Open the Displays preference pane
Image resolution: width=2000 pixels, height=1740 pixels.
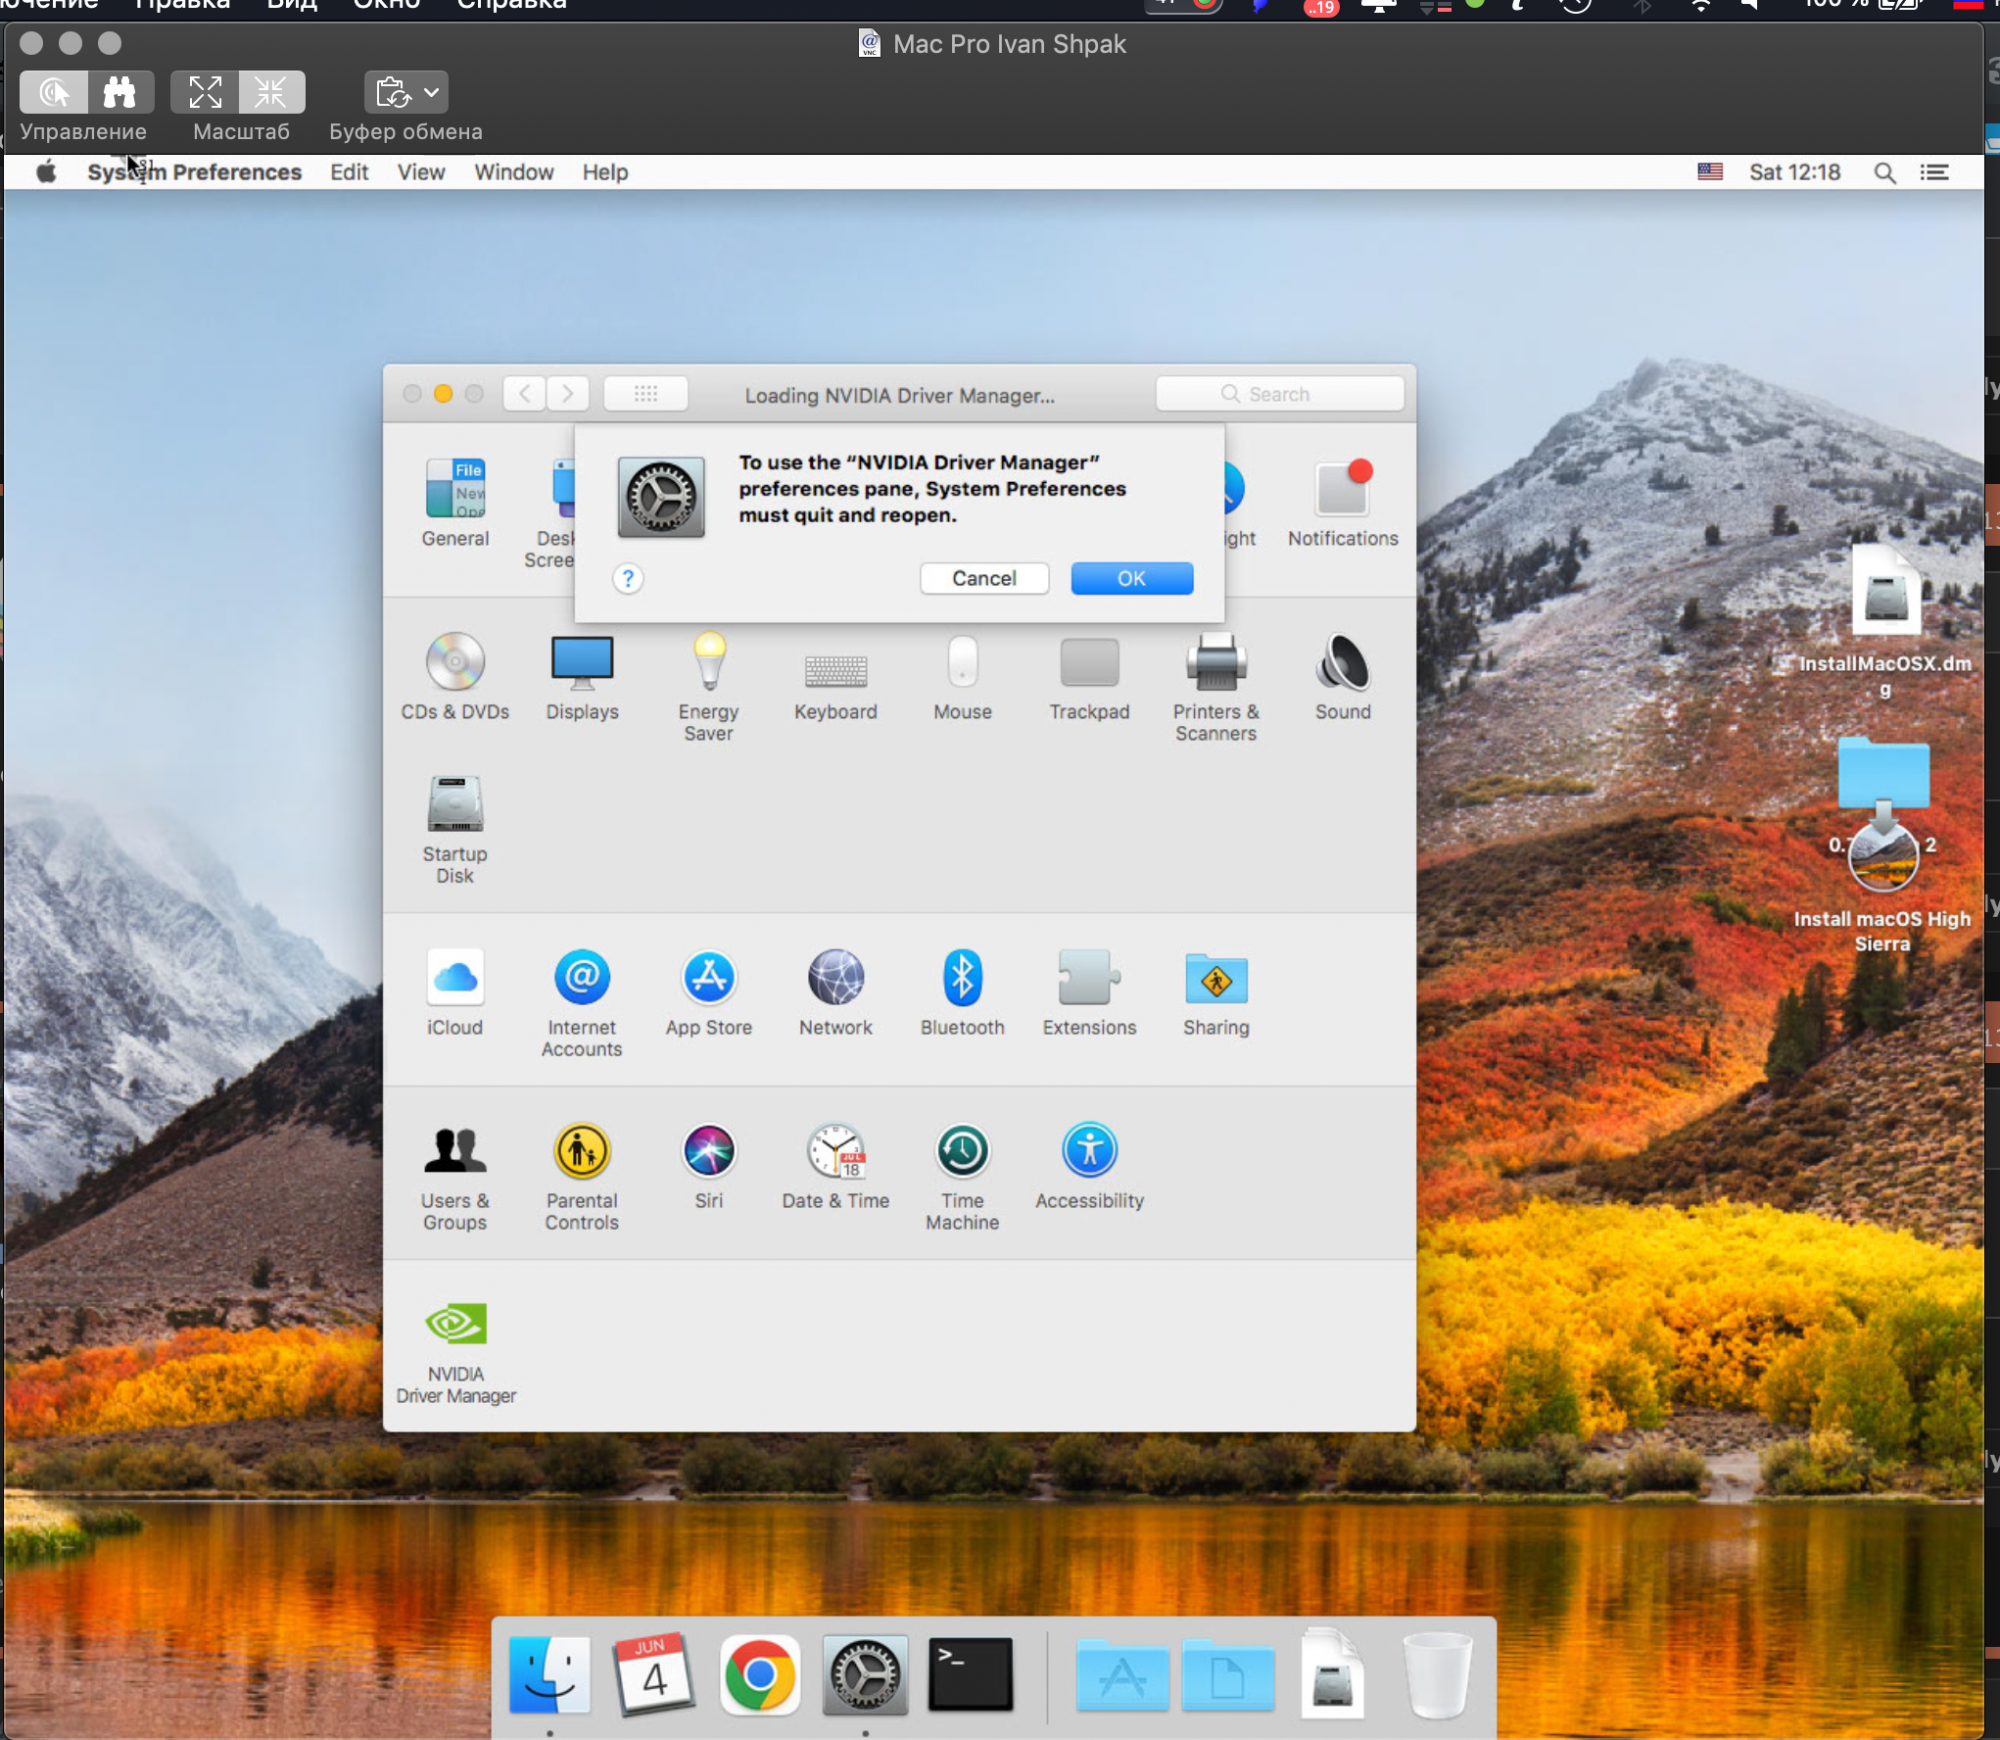pos(582,676)
